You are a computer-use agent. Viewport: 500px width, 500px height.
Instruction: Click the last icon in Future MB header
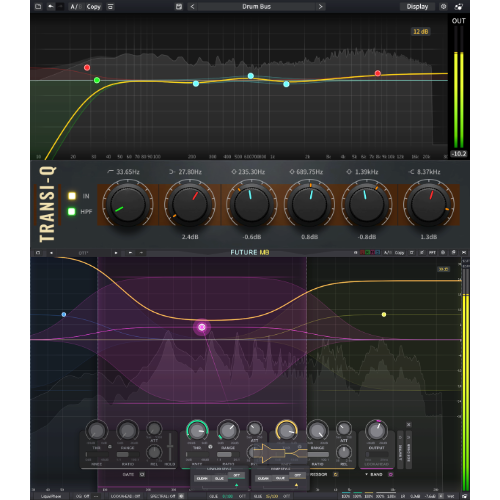[464, 253]
